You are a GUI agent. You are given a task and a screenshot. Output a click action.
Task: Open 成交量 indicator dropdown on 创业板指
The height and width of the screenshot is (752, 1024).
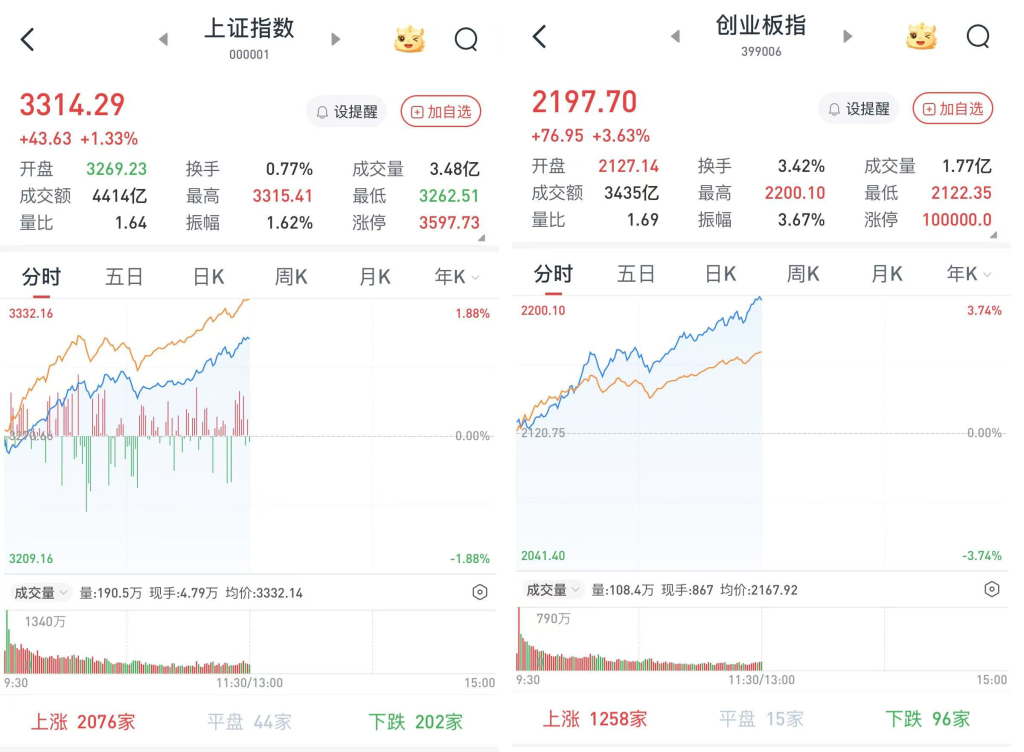(553, 590)
